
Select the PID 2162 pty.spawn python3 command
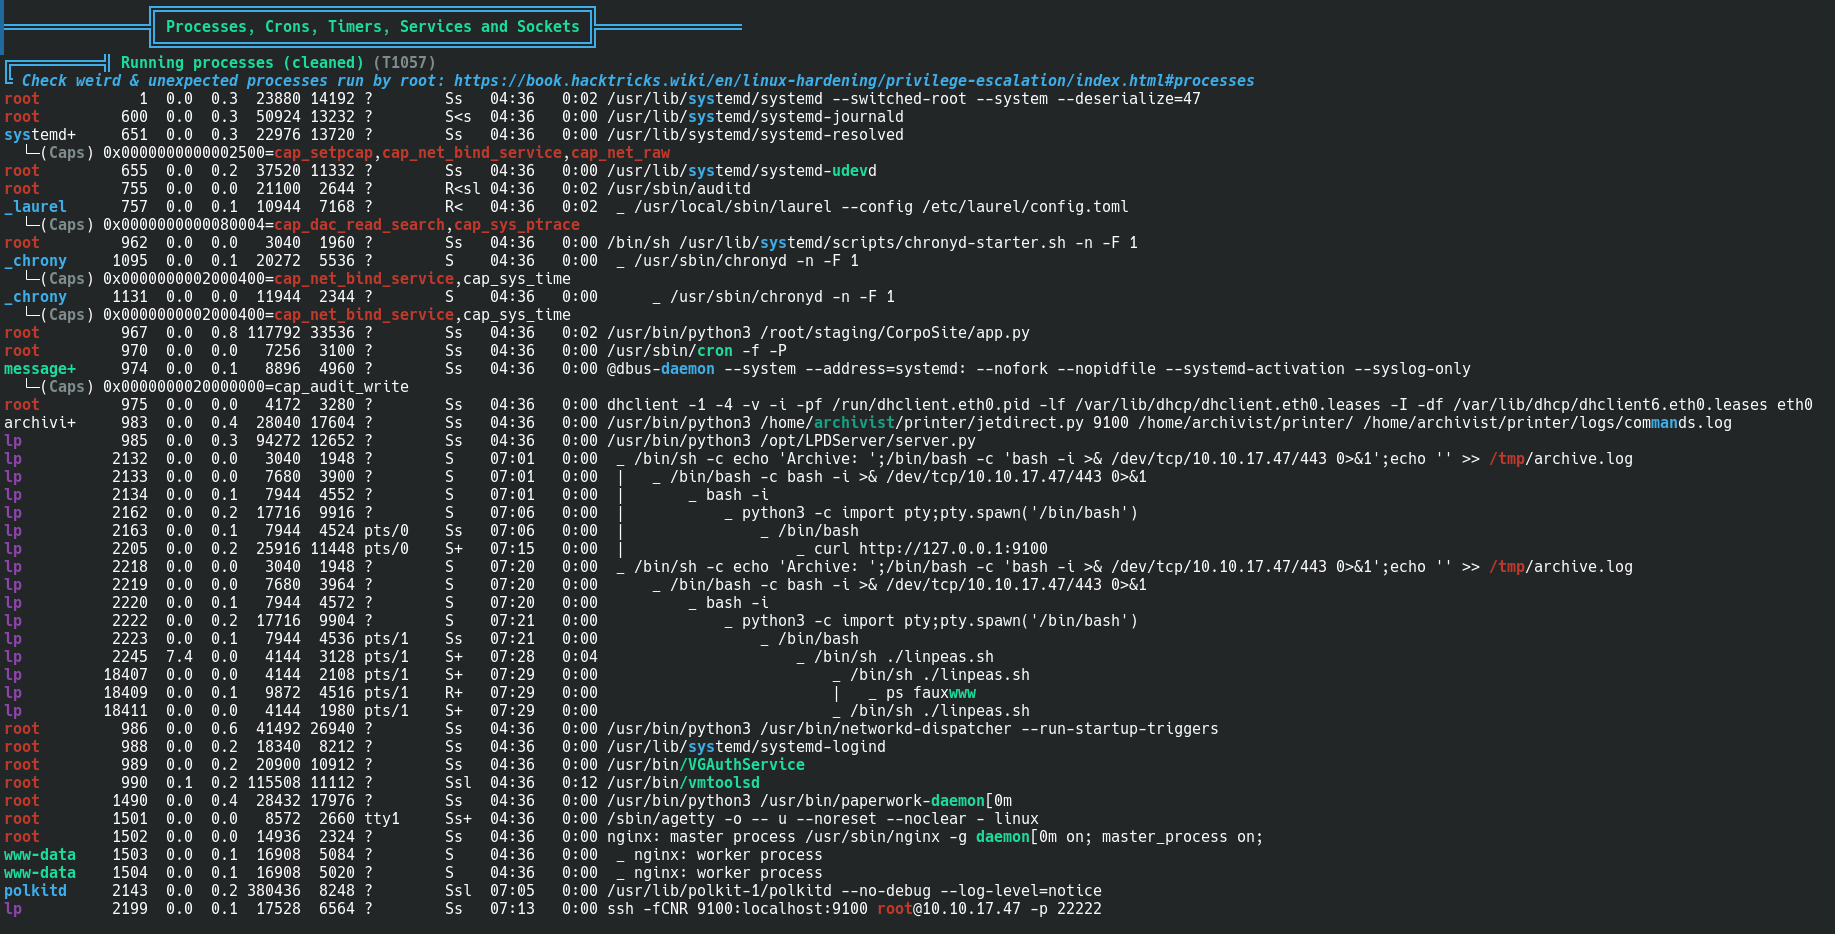point(940,513)
